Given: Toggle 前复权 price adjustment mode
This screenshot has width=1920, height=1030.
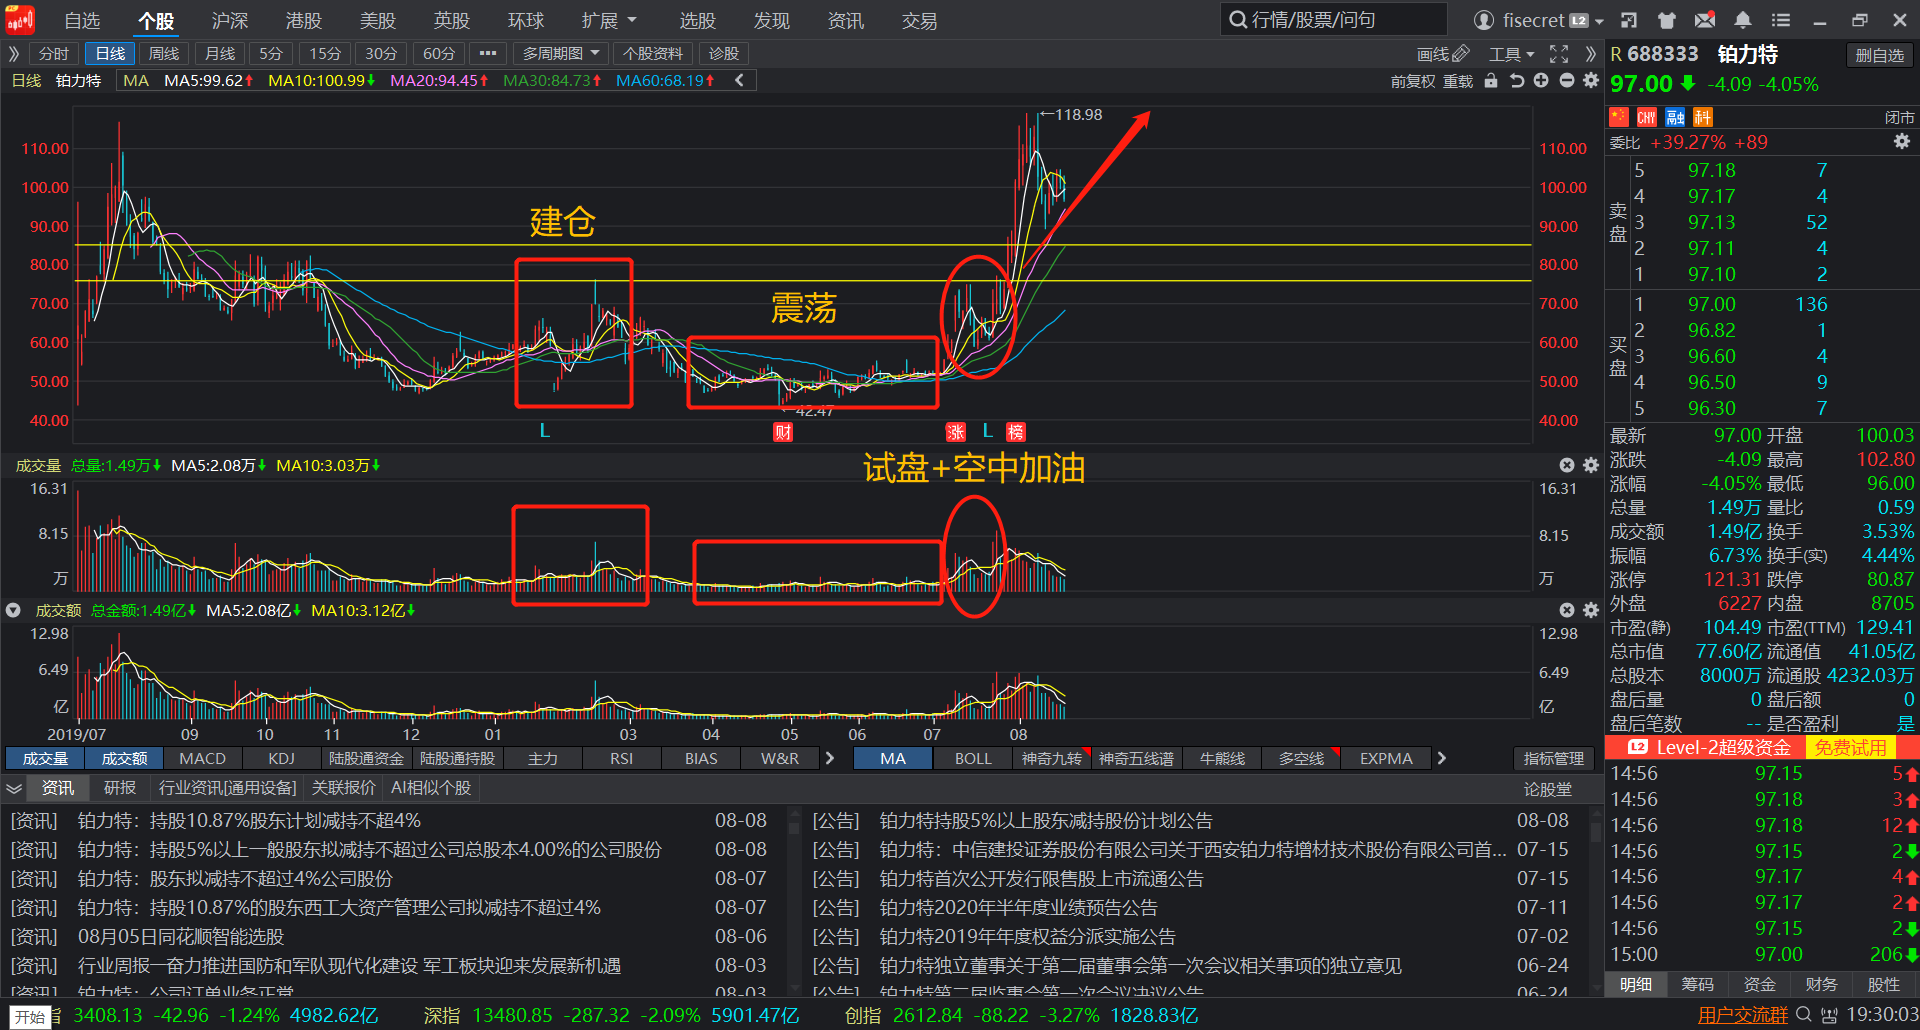Looking at the screenshot, I should pos(1412,81).
